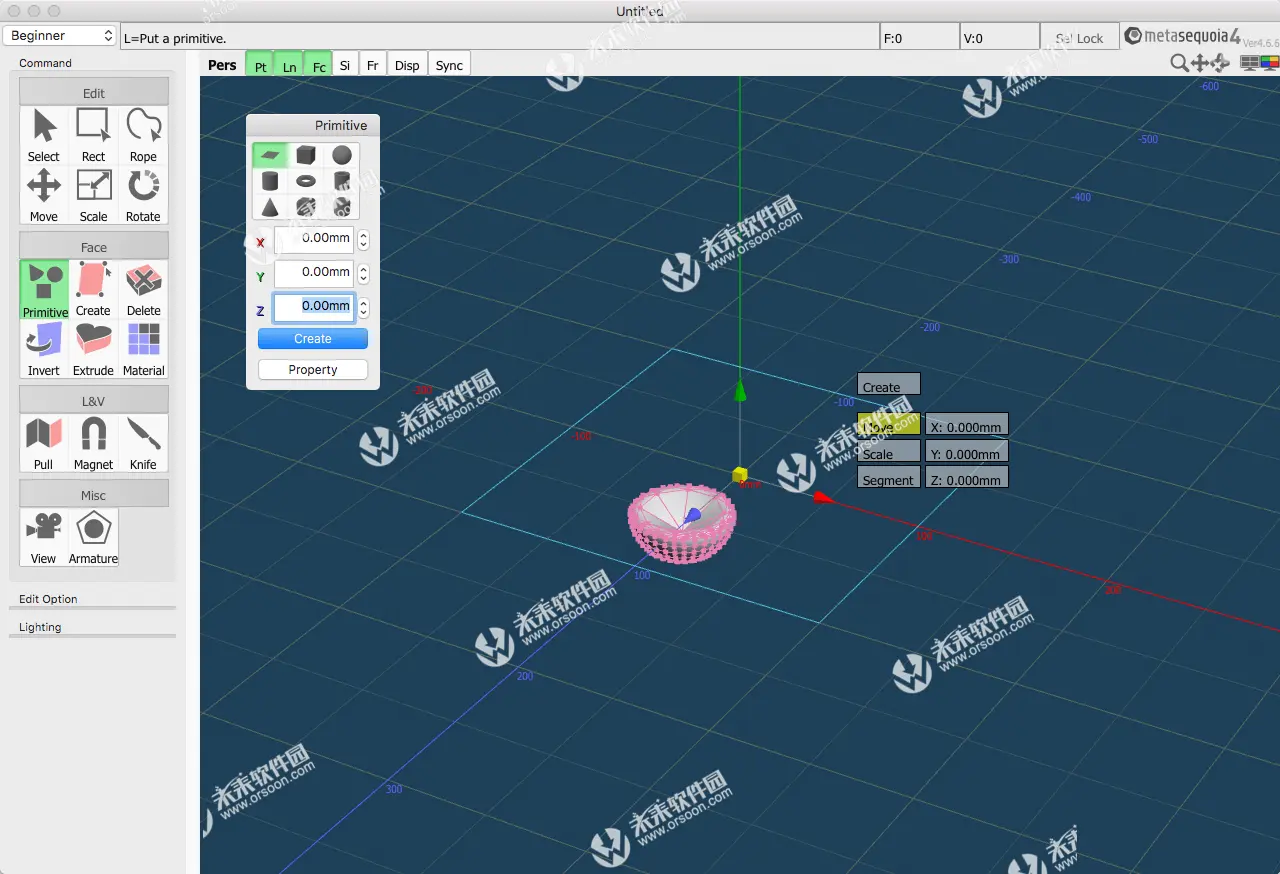This screenshot has height=874, width=1280.
Task: Choose the Extrude tool
Action: [93, 349]
